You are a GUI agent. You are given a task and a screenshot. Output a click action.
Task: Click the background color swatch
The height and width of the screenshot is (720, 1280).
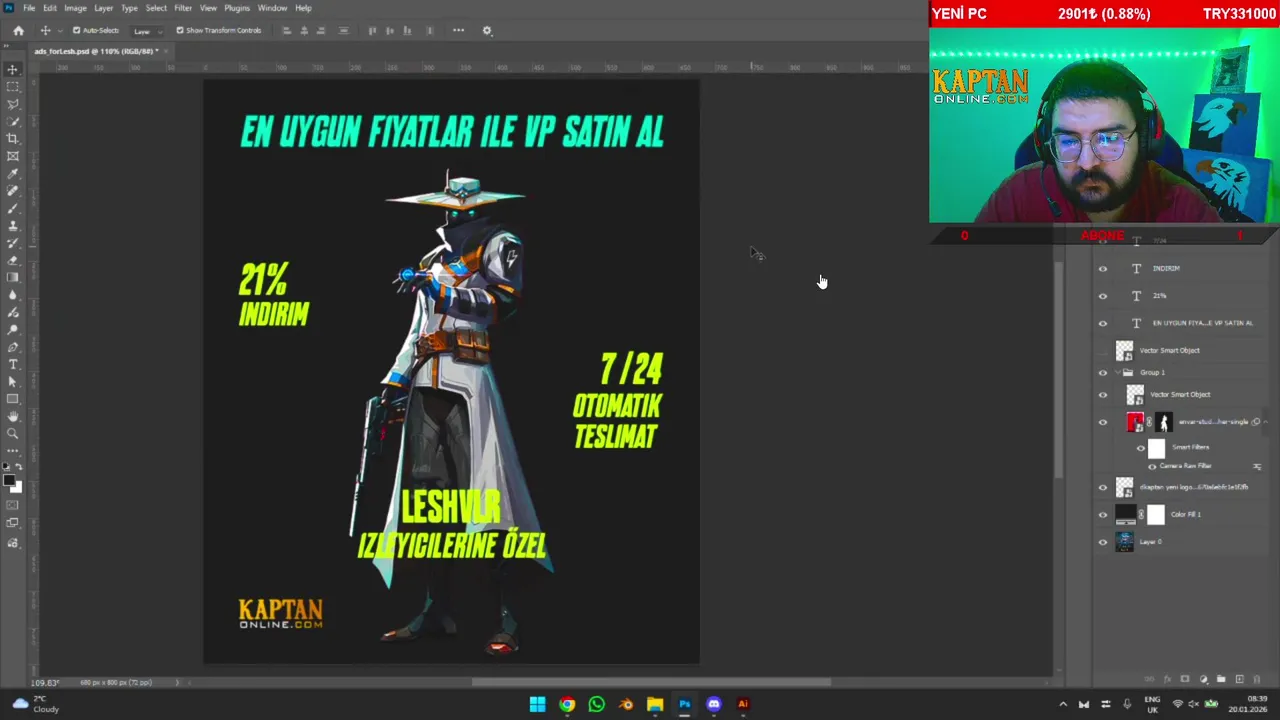click(16, 487)
